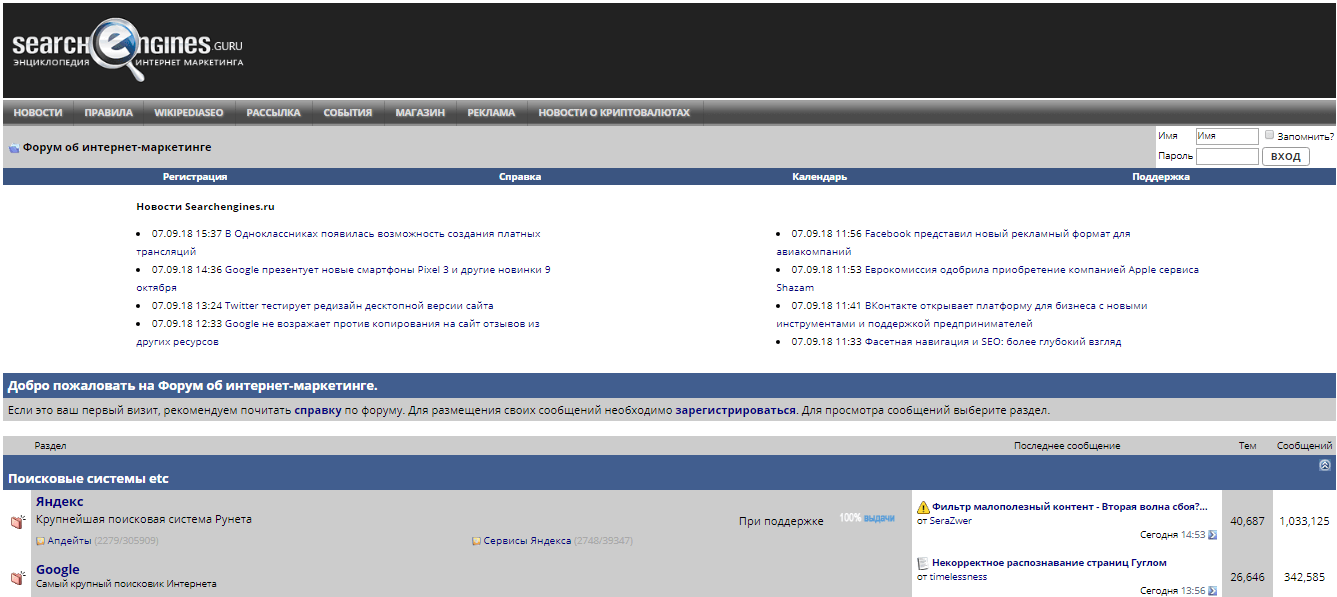This screenshot has width=1337, height=597.
Task: Click the forum folder icon beside forum title
Action: [14, 148]
